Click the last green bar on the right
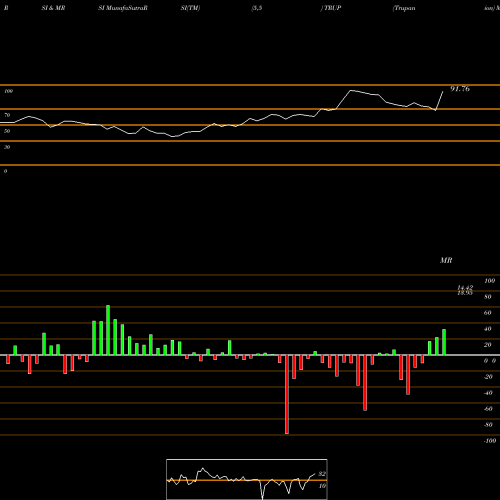 point(444,342)
